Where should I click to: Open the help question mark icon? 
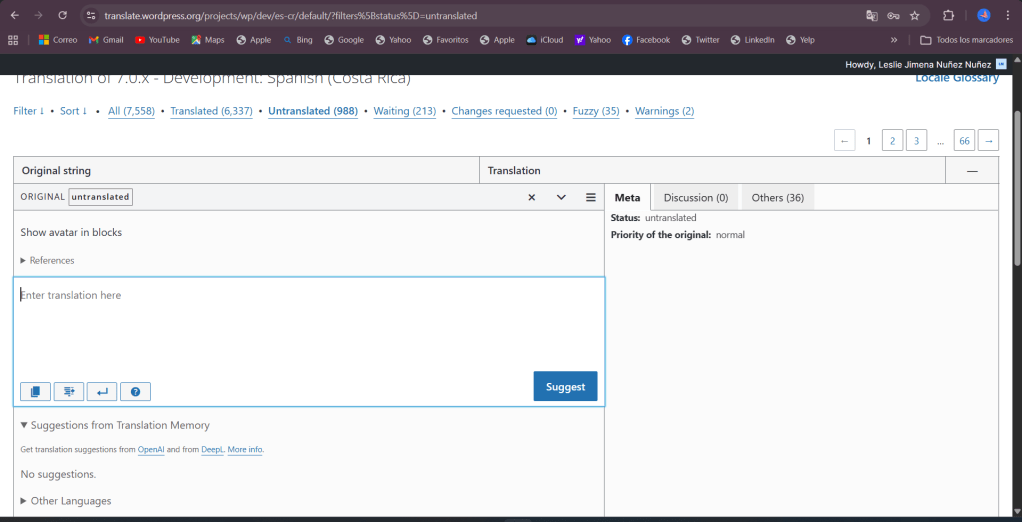point(135,391)
